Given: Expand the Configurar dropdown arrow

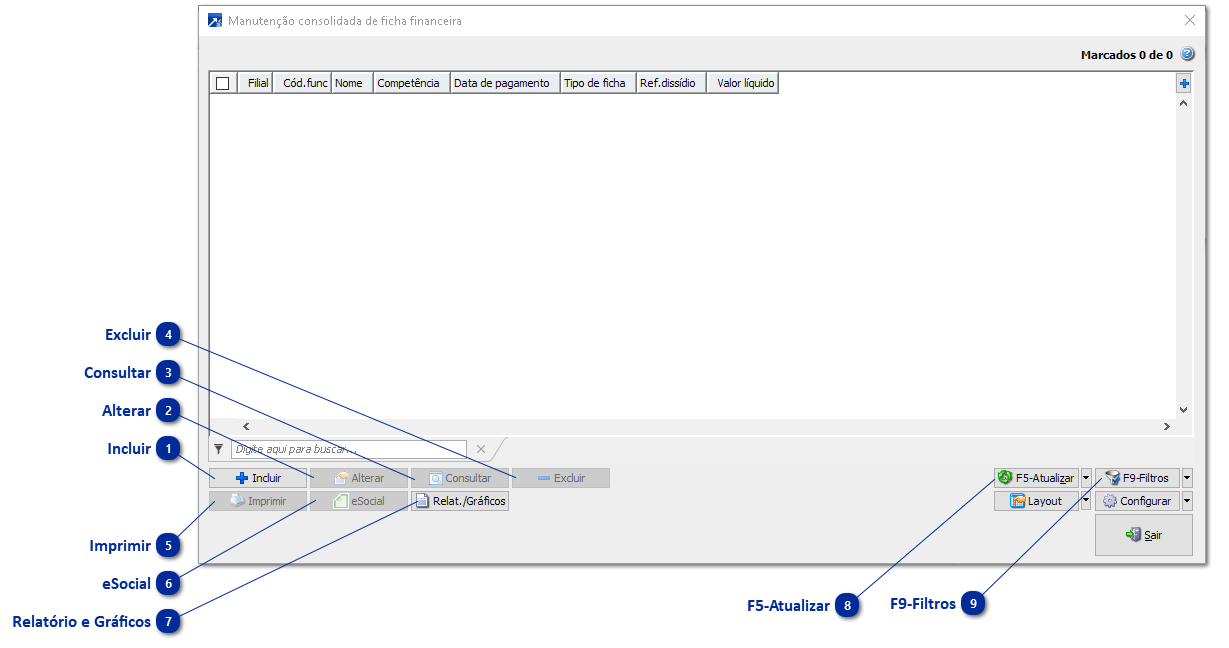Looking at the screenshot, I should (1187, 501).
